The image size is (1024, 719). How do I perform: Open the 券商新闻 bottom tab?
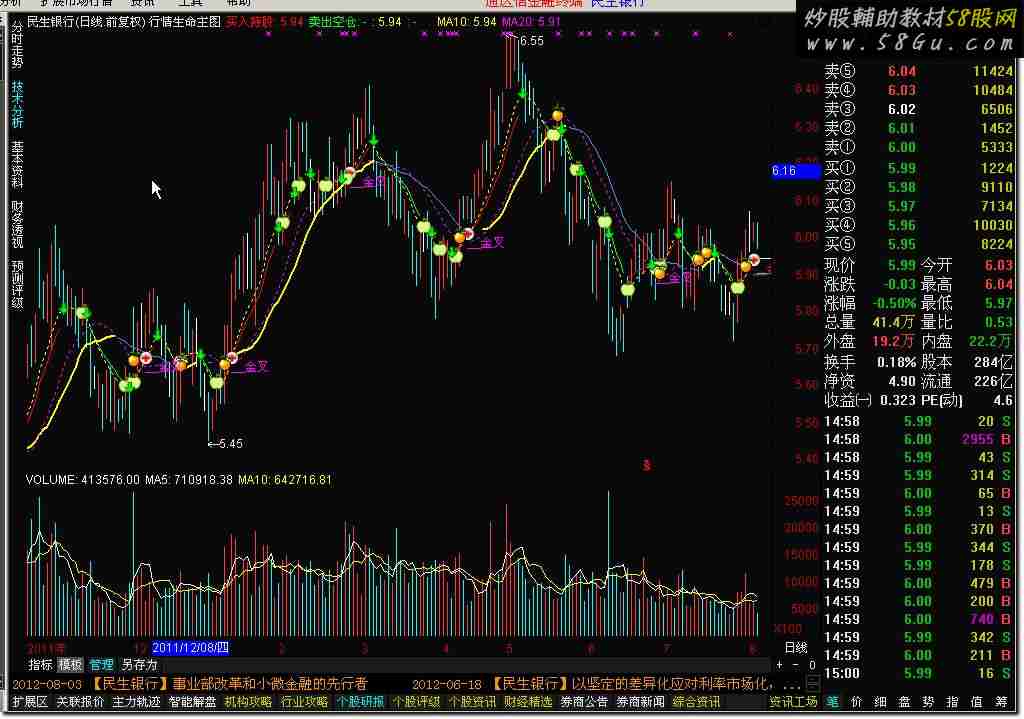641,702
